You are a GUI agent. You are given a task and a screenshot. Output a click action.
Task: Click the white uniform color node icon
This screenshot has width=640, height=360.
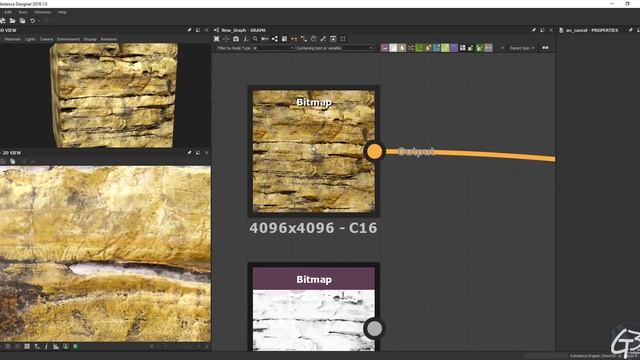(x=393, y=48)
